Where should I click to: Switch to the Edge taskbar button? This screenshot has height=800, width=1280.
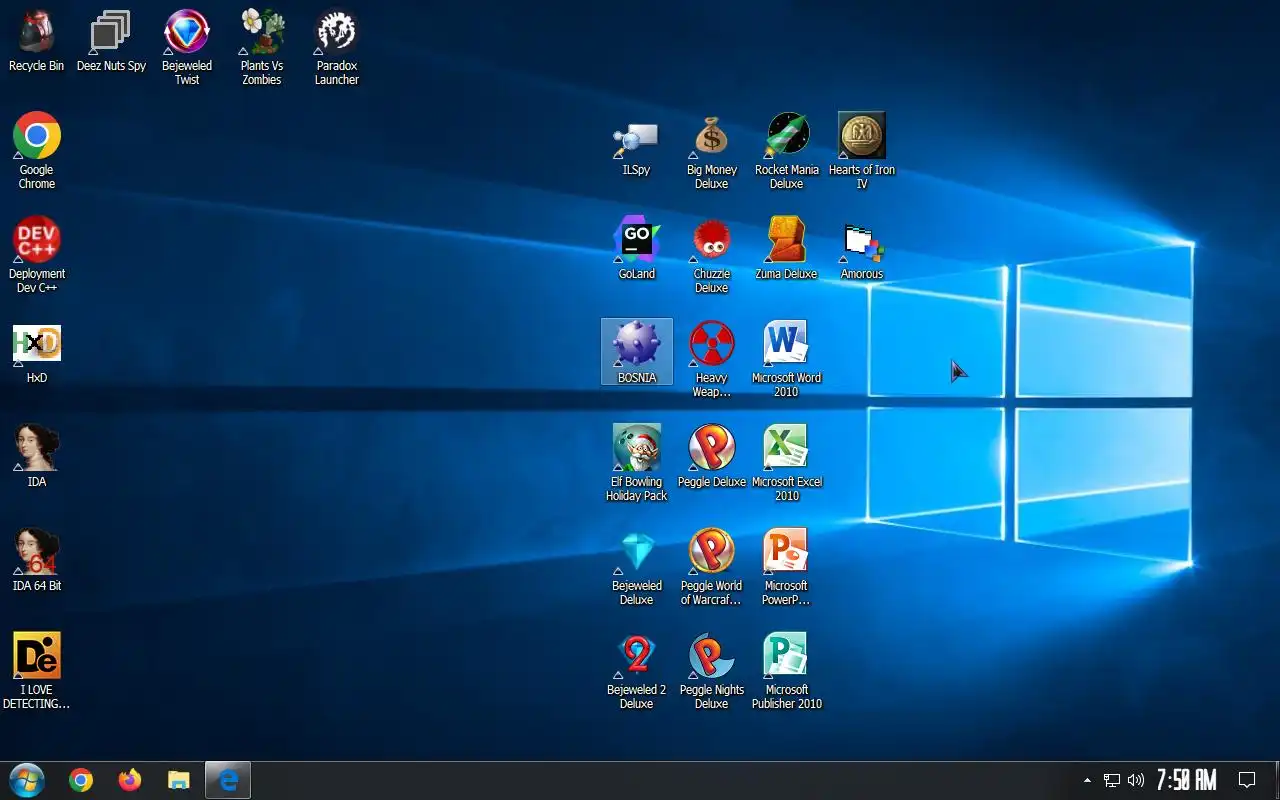pos(228,780)
